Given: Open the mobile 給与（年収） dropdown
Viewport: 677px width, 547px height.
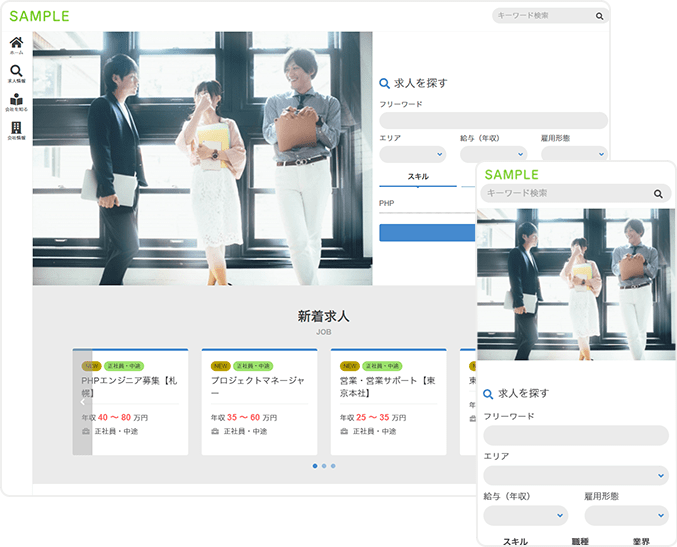Looking at the screenshot, I should (526, 515).
